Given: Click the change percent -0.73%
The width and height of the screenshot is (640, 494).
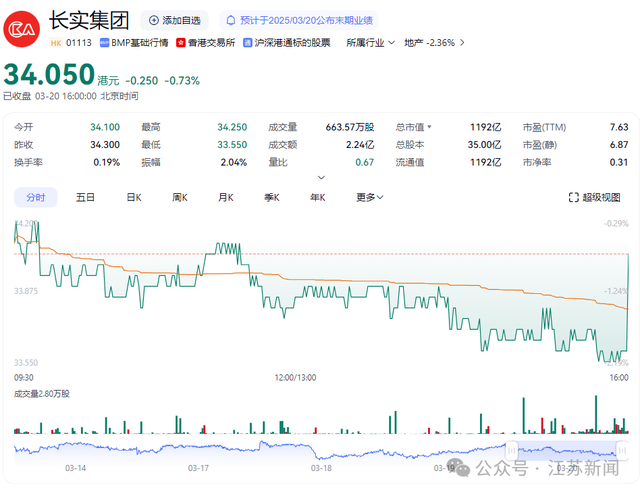Looking at the screenshot, I should tap(182, 81).
